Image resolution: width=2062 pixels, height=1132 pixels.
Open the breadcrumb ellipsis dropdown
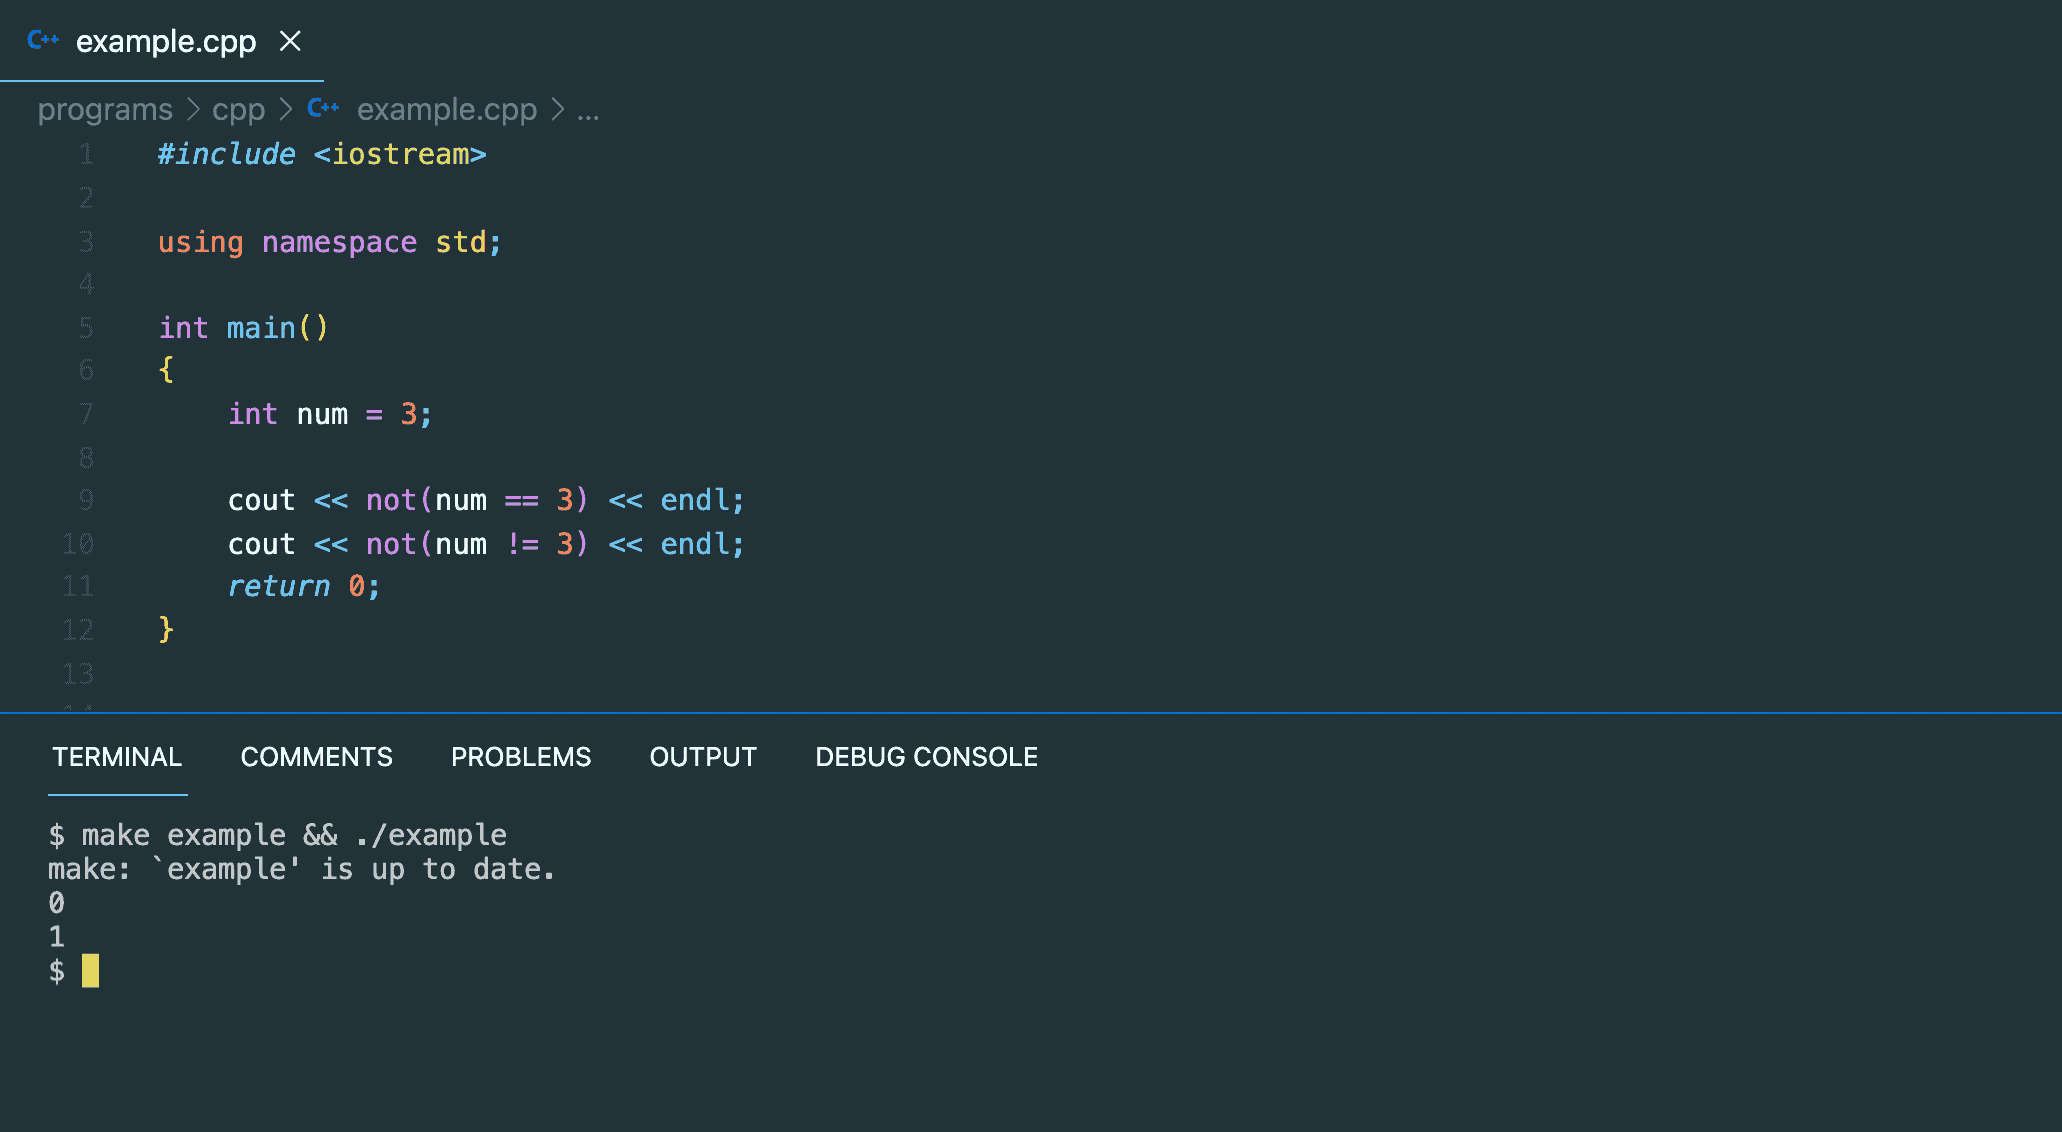click(x=588, y=112)
